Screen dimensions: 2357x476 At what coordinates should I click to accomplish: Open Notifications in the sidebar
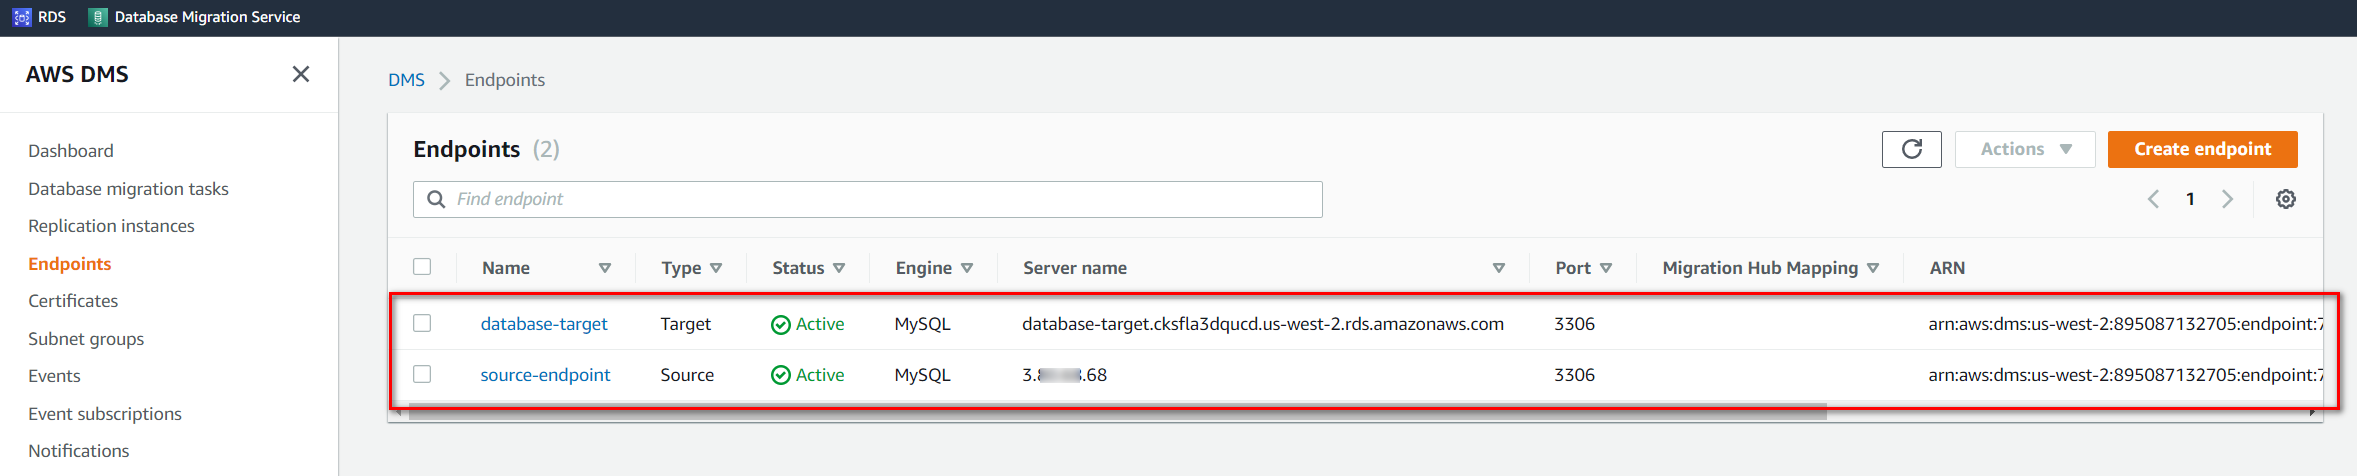click(79, 451)
